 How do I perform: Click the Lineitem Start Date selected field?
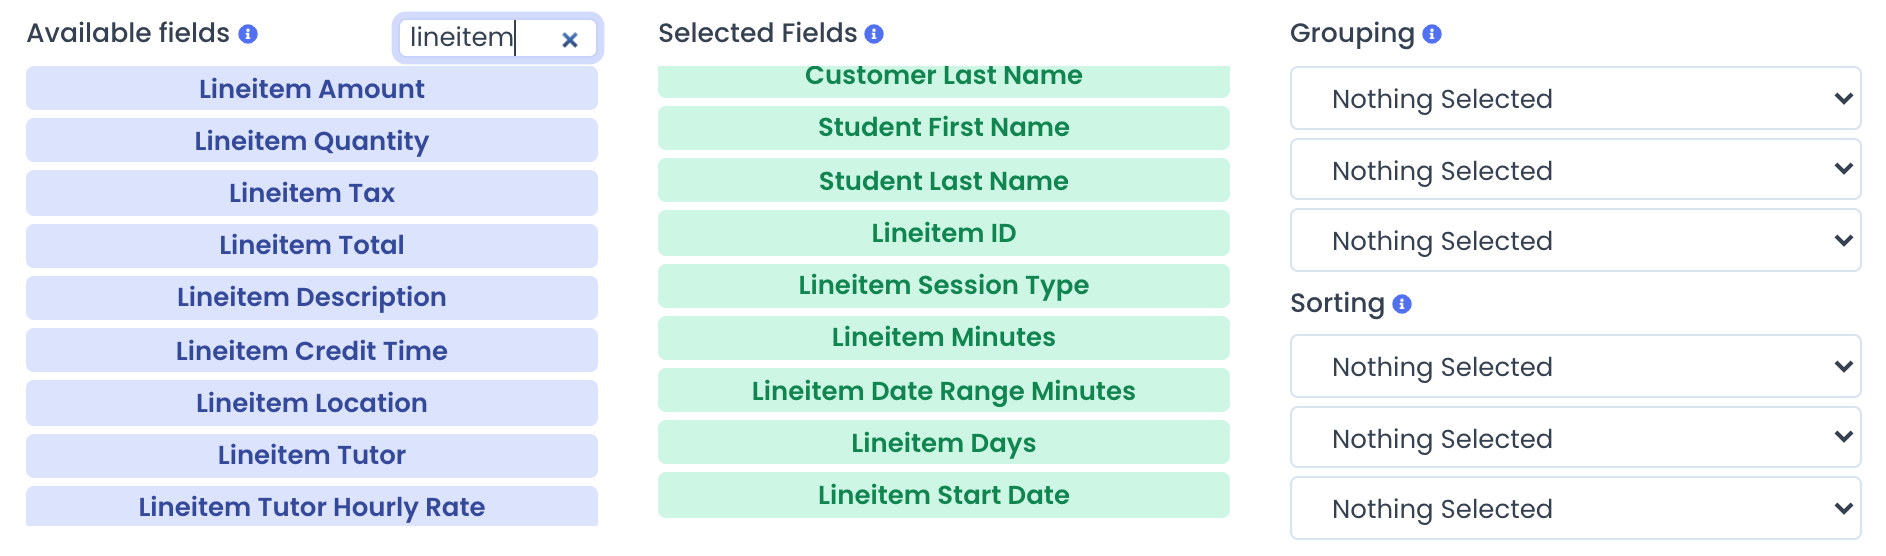[944, 495]
